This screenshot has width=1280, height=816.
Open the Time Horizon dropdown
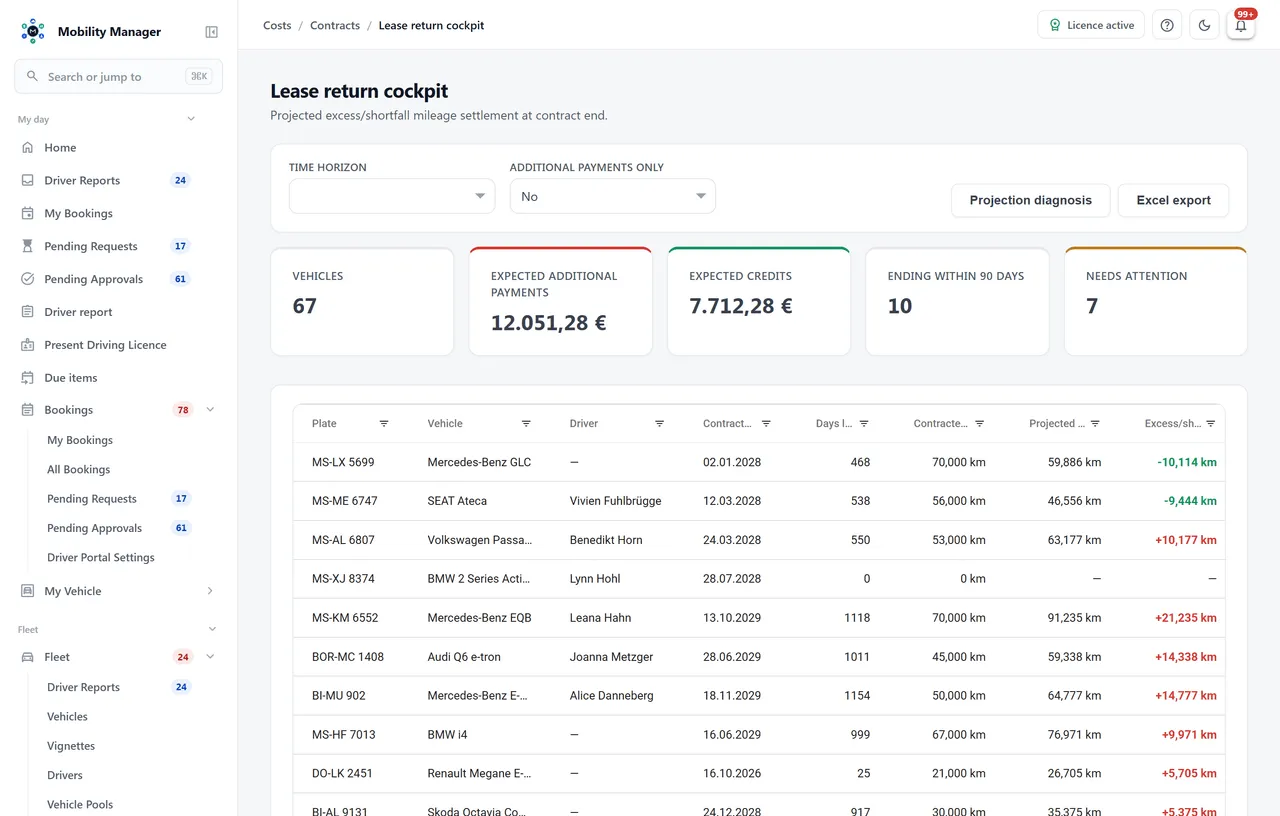(x=392, y=196)
